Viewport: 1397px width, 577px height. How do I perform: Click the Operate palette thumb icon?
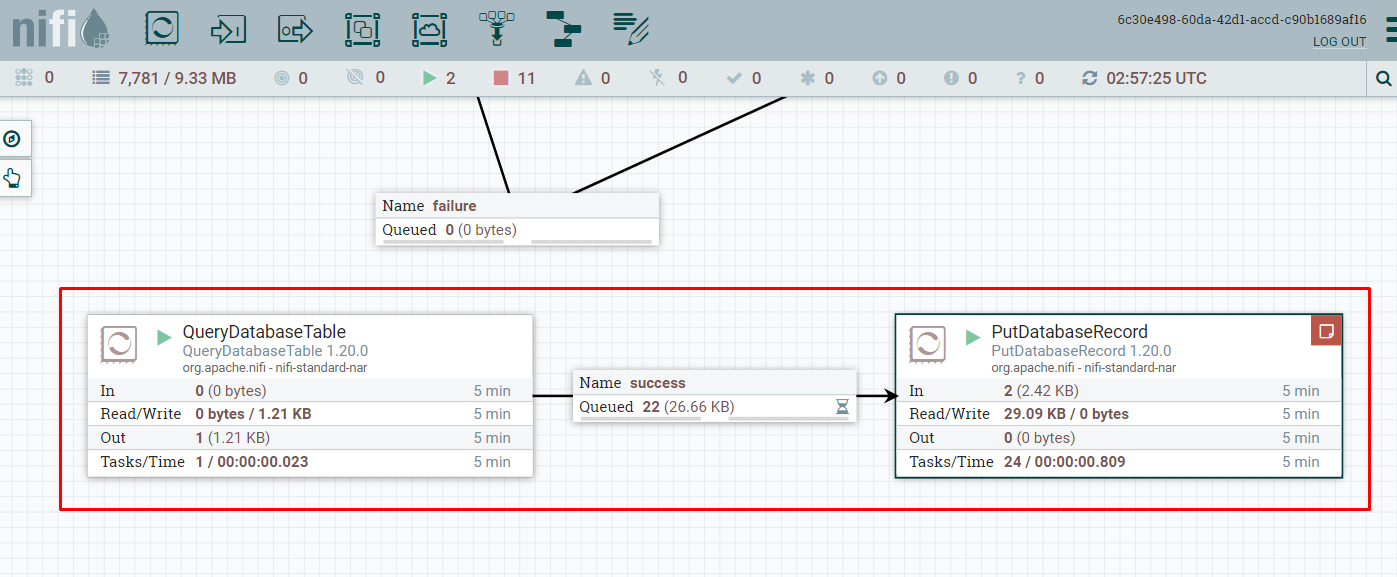(14, 177)
